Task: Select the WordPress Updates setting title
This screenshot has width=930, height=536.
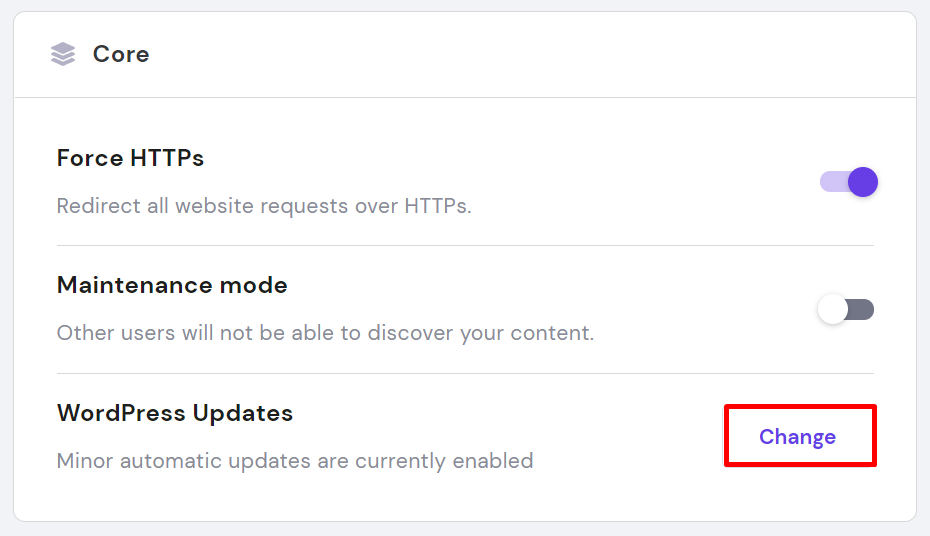Action: pos(175,413)
